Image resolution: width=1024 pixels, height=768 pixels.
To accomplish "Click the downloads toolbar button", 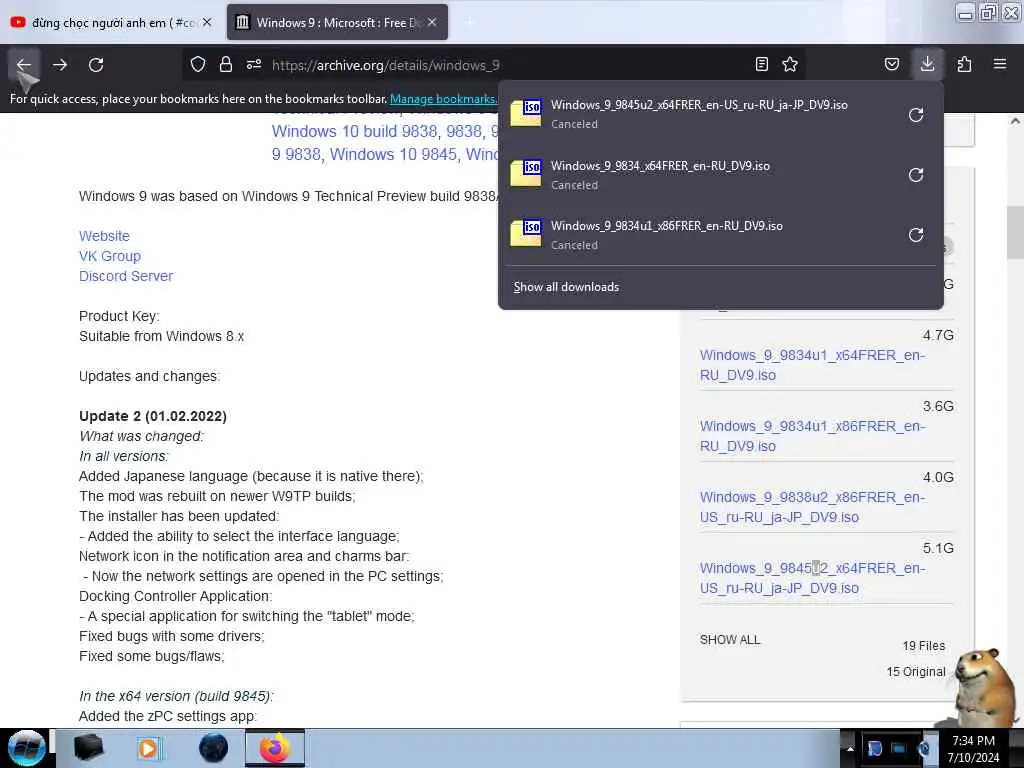I will tap(927, 64).
